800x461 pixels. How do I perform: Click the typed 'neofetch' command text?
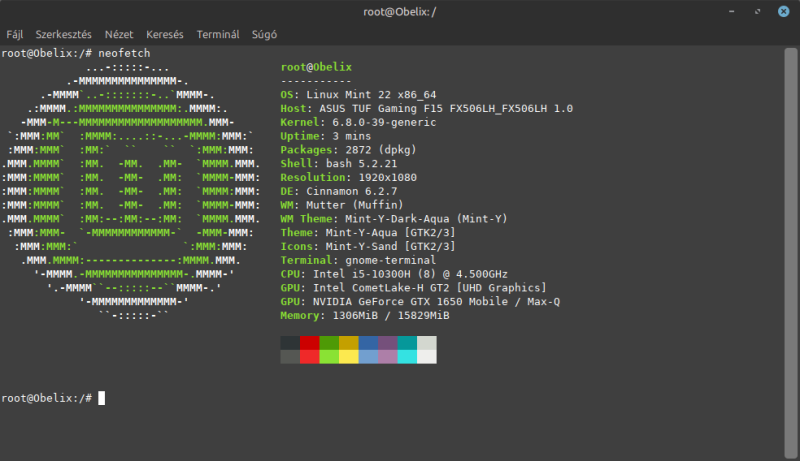(124, 53)
